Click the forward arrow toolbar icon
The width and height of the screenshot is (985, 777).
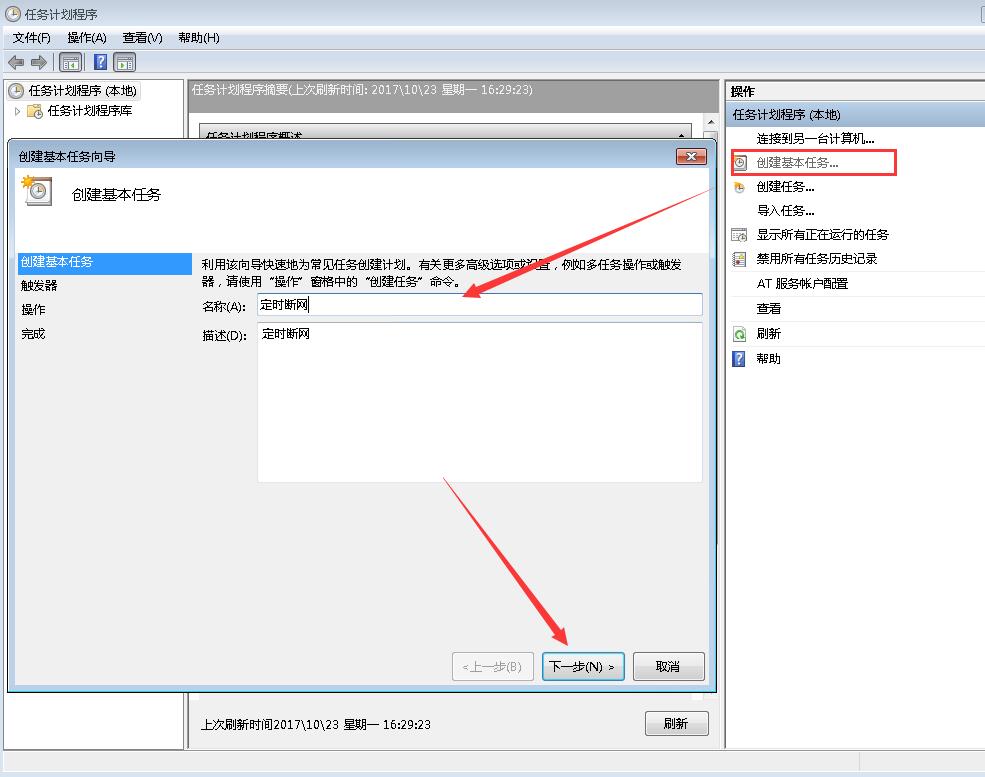(39, 62)
